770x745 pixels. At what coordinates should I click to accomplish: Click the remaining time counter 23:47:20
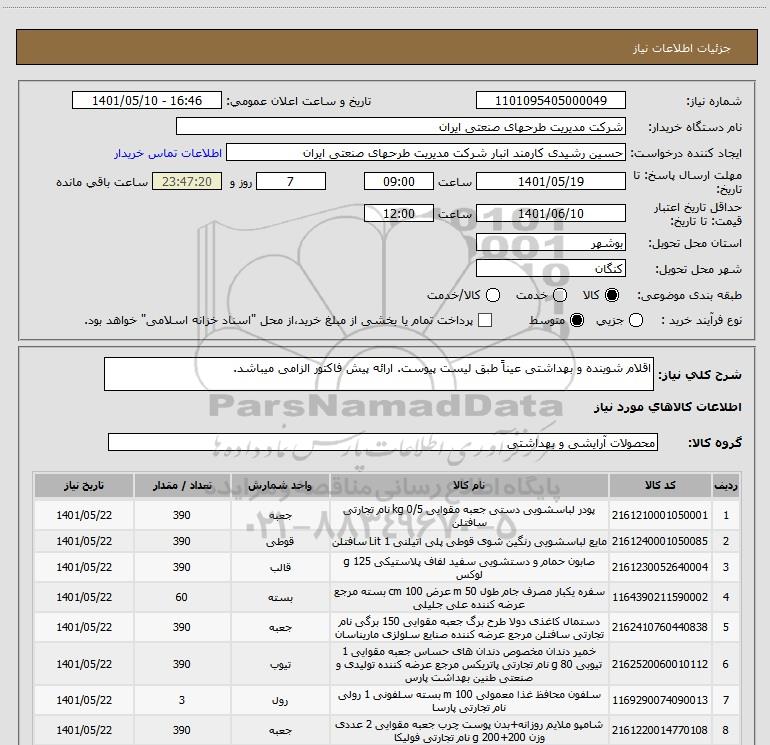(187, 181)
